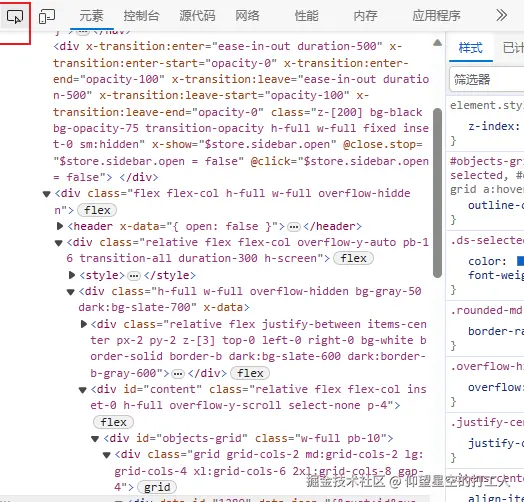Open the 源代码 tab

(197, 16)
